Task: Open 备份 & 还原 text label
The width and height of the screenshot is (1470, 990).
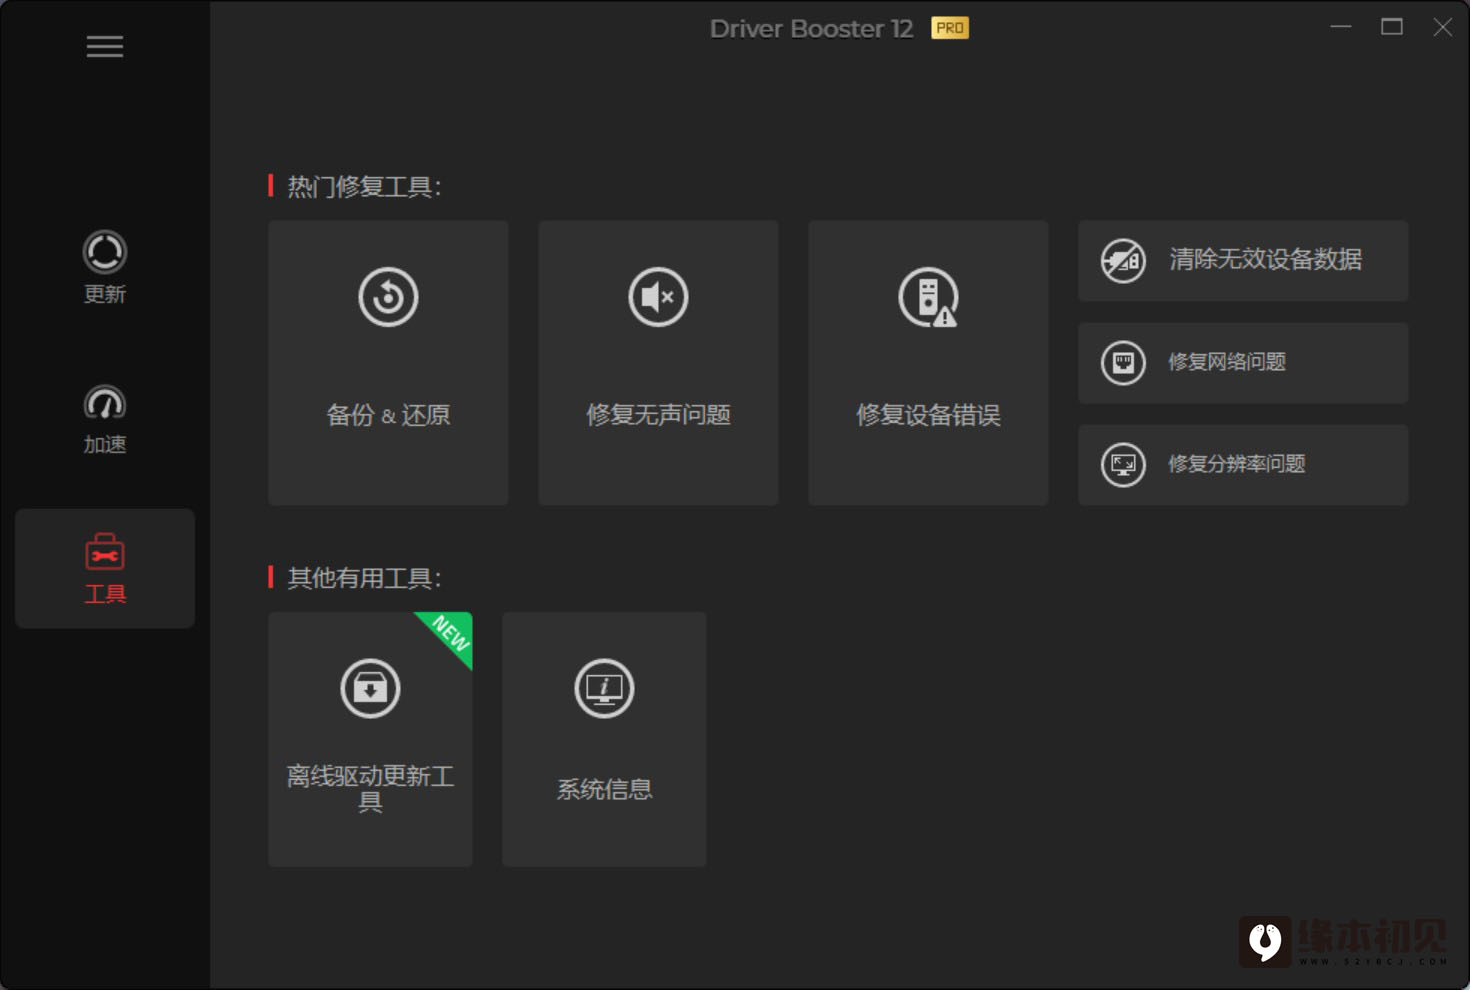Action: point(388,415)
